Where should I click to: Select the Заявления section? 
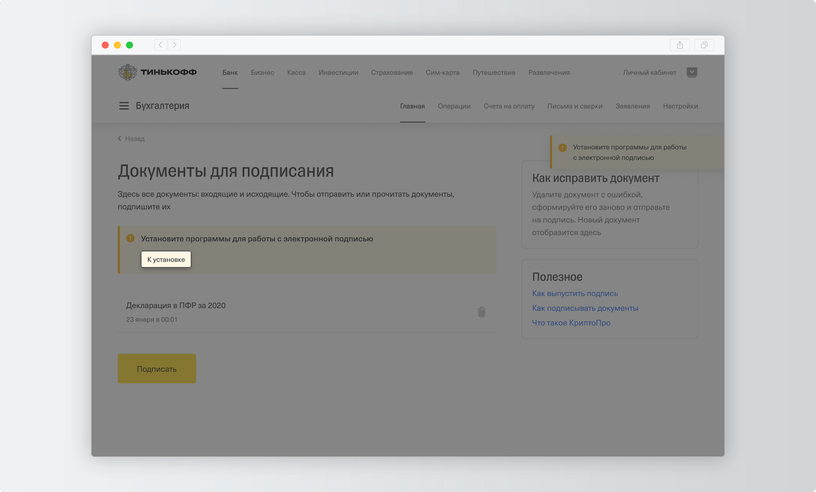[x=632, y=106]
